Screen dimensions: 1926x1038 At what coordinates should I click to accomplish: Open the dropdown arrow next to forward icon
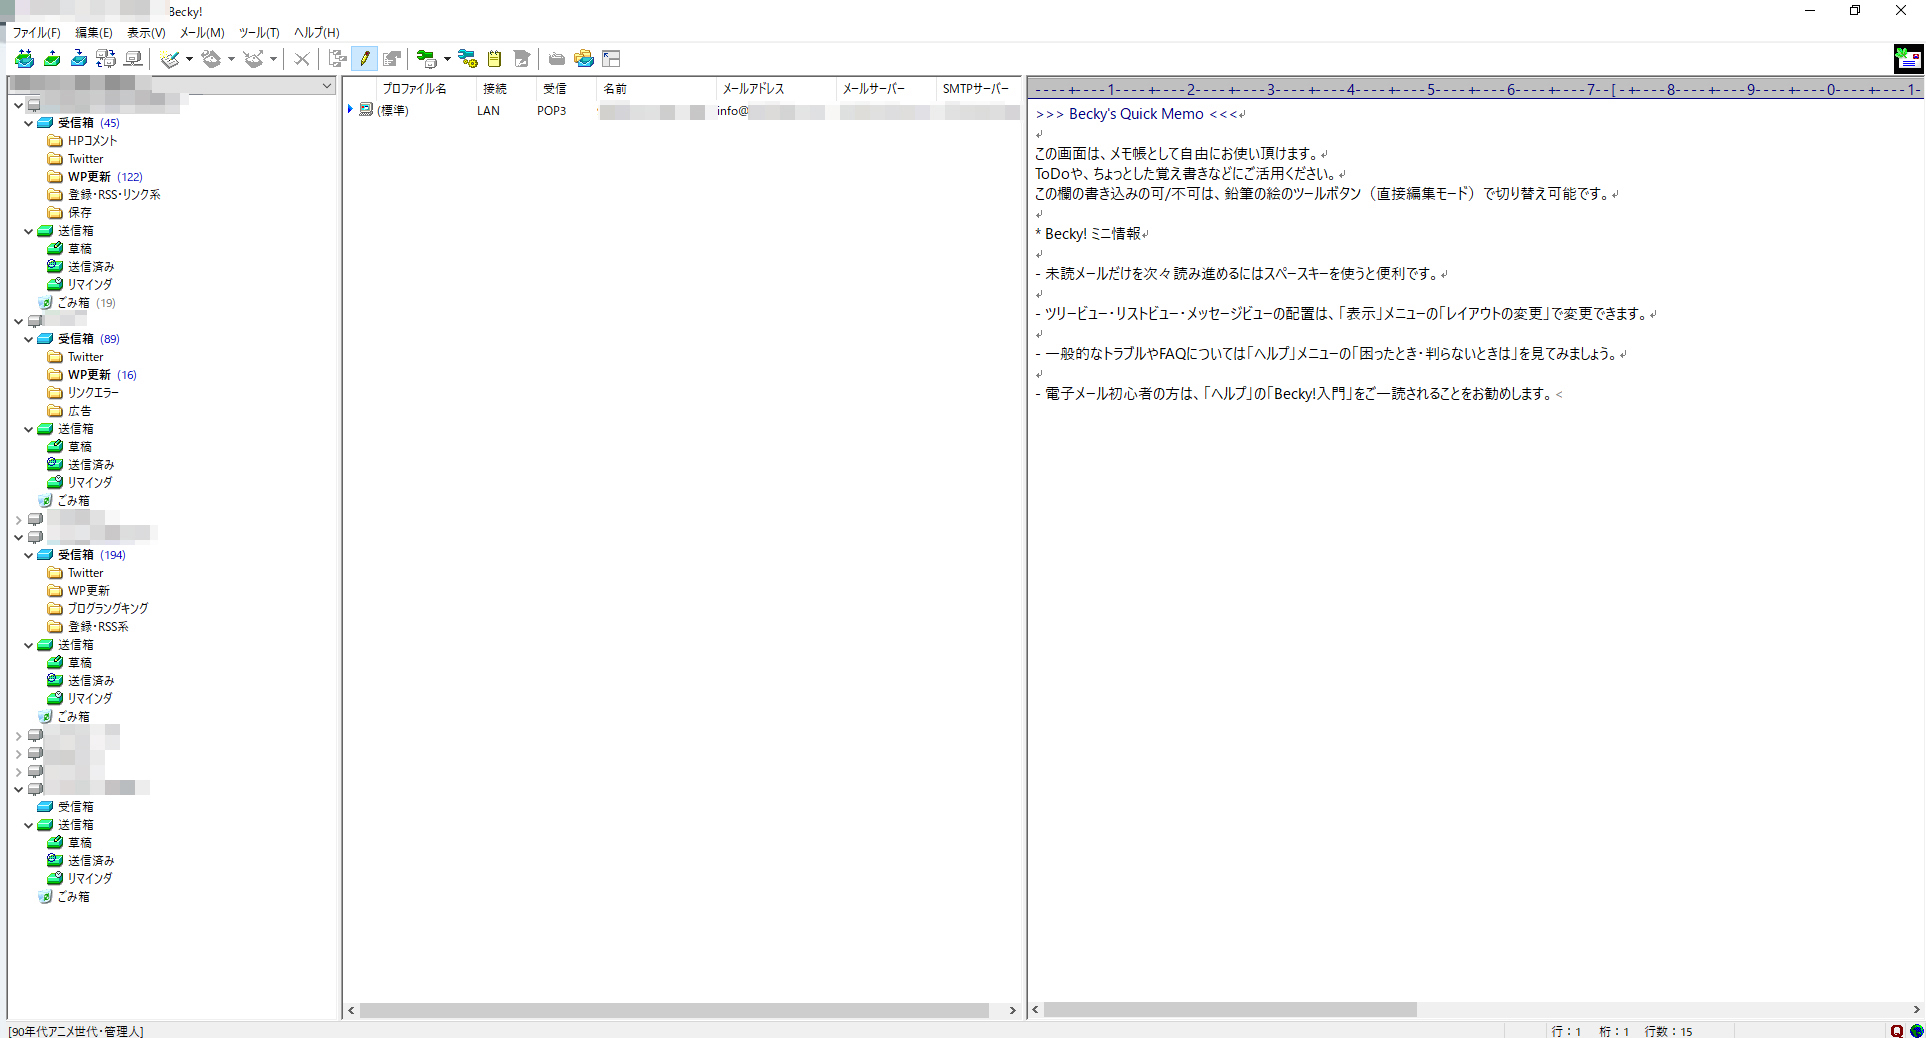click(x=273, y=59)
